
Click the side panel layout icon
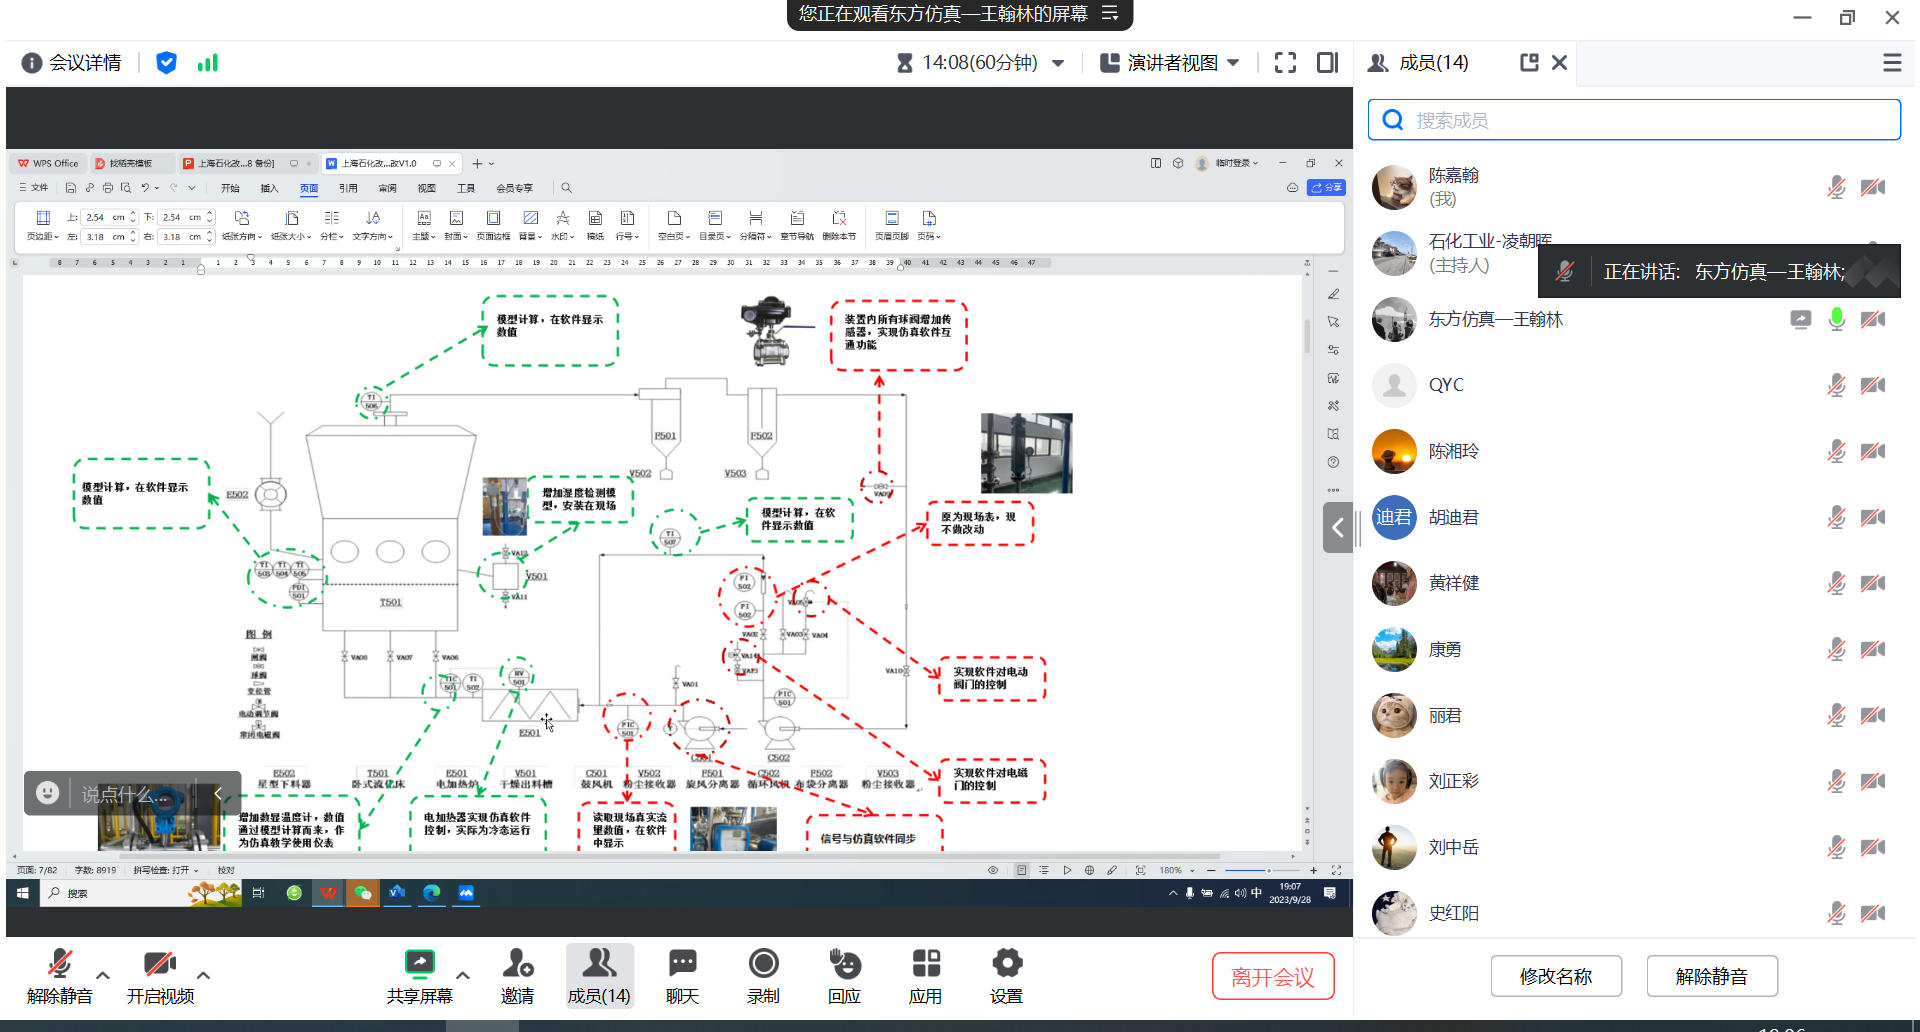(x=1327, y=63)
